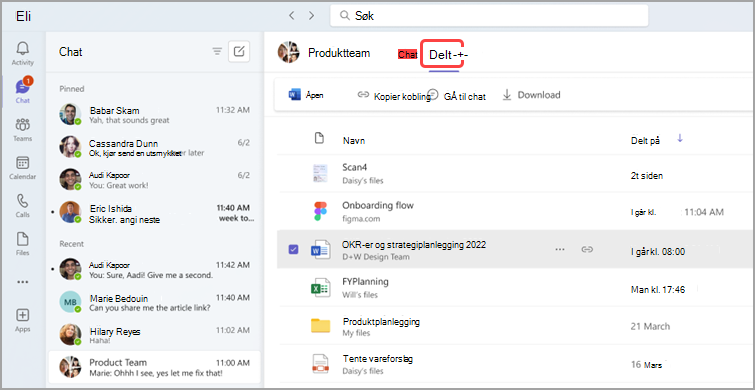
Task: Click Babar Skam's avatar
Action: (x=70, y=114)
